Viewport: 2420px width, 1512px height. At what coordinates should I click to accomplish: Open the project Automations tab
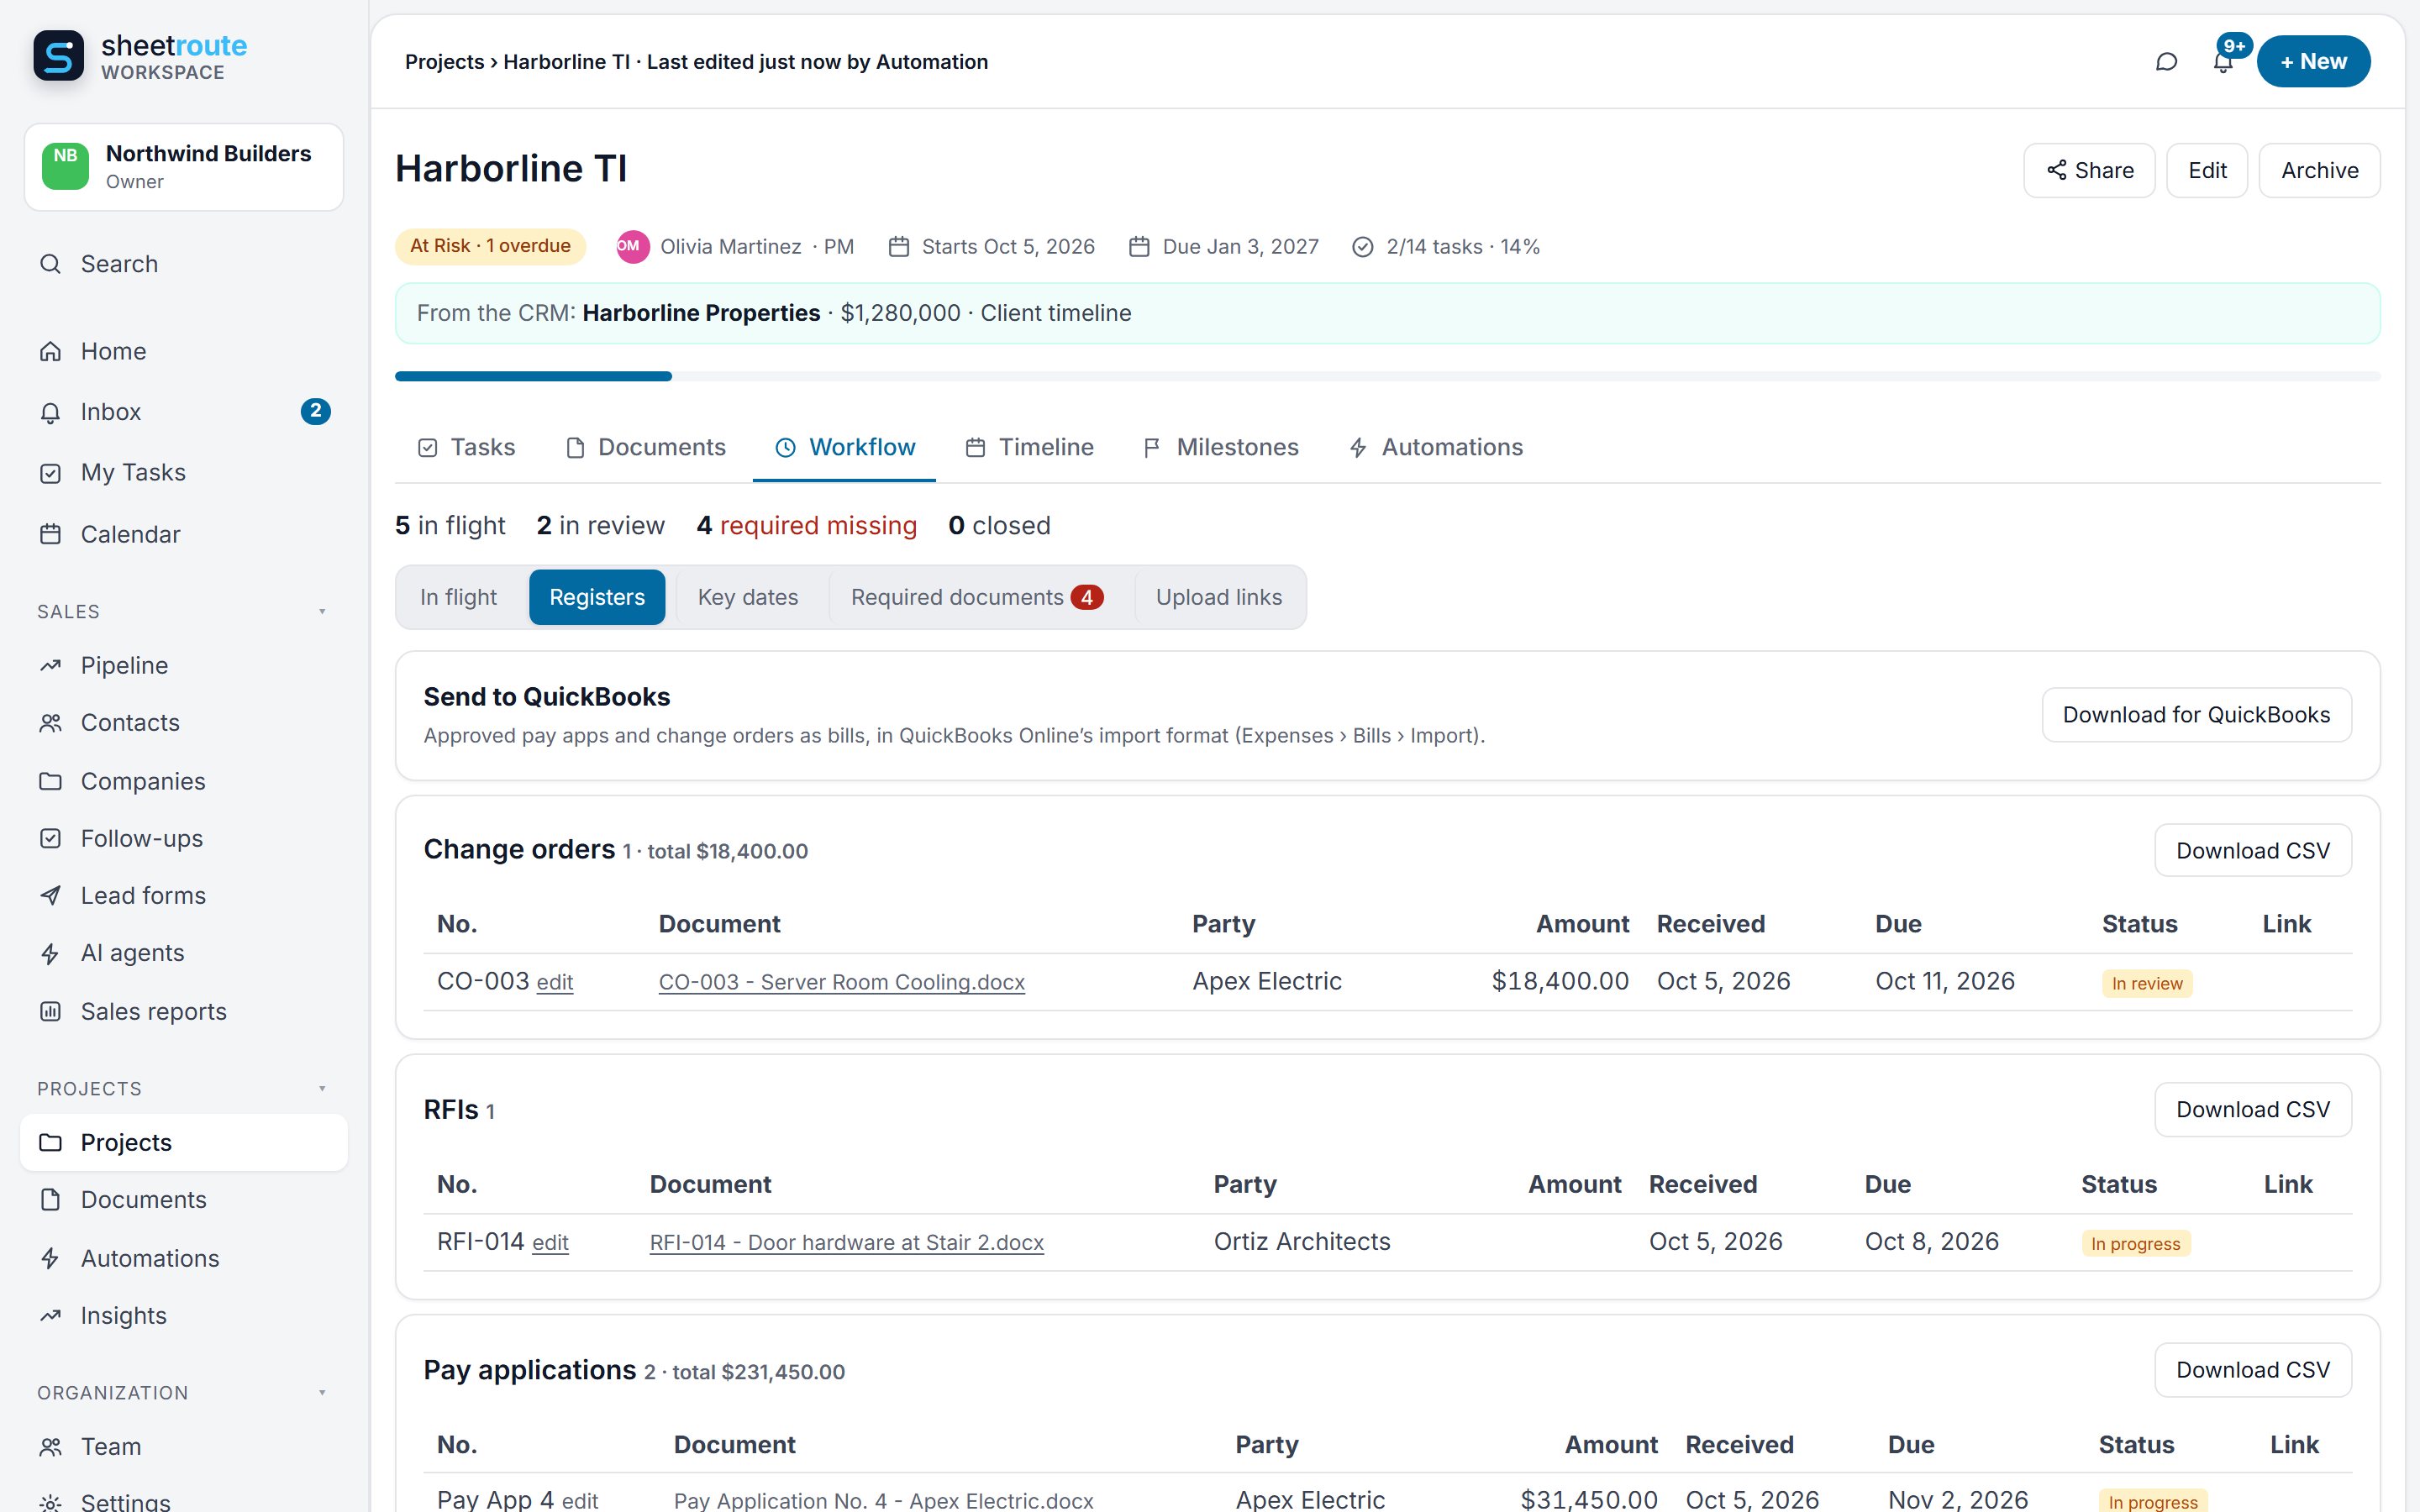1436,447
